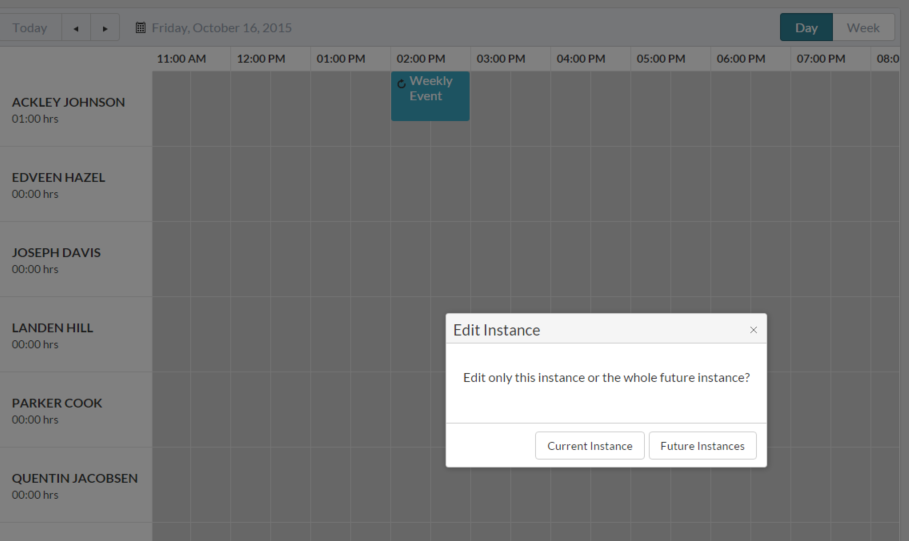Viewport: 909px width, 541px height.
Task: Click the 06:00 PM time header
Action: click(741, 59)
